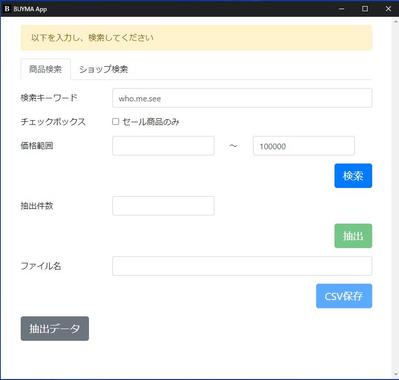Viewport: 399px width, 380px height.
Task: Open the 抽出データ button
Action: point(55,328)
